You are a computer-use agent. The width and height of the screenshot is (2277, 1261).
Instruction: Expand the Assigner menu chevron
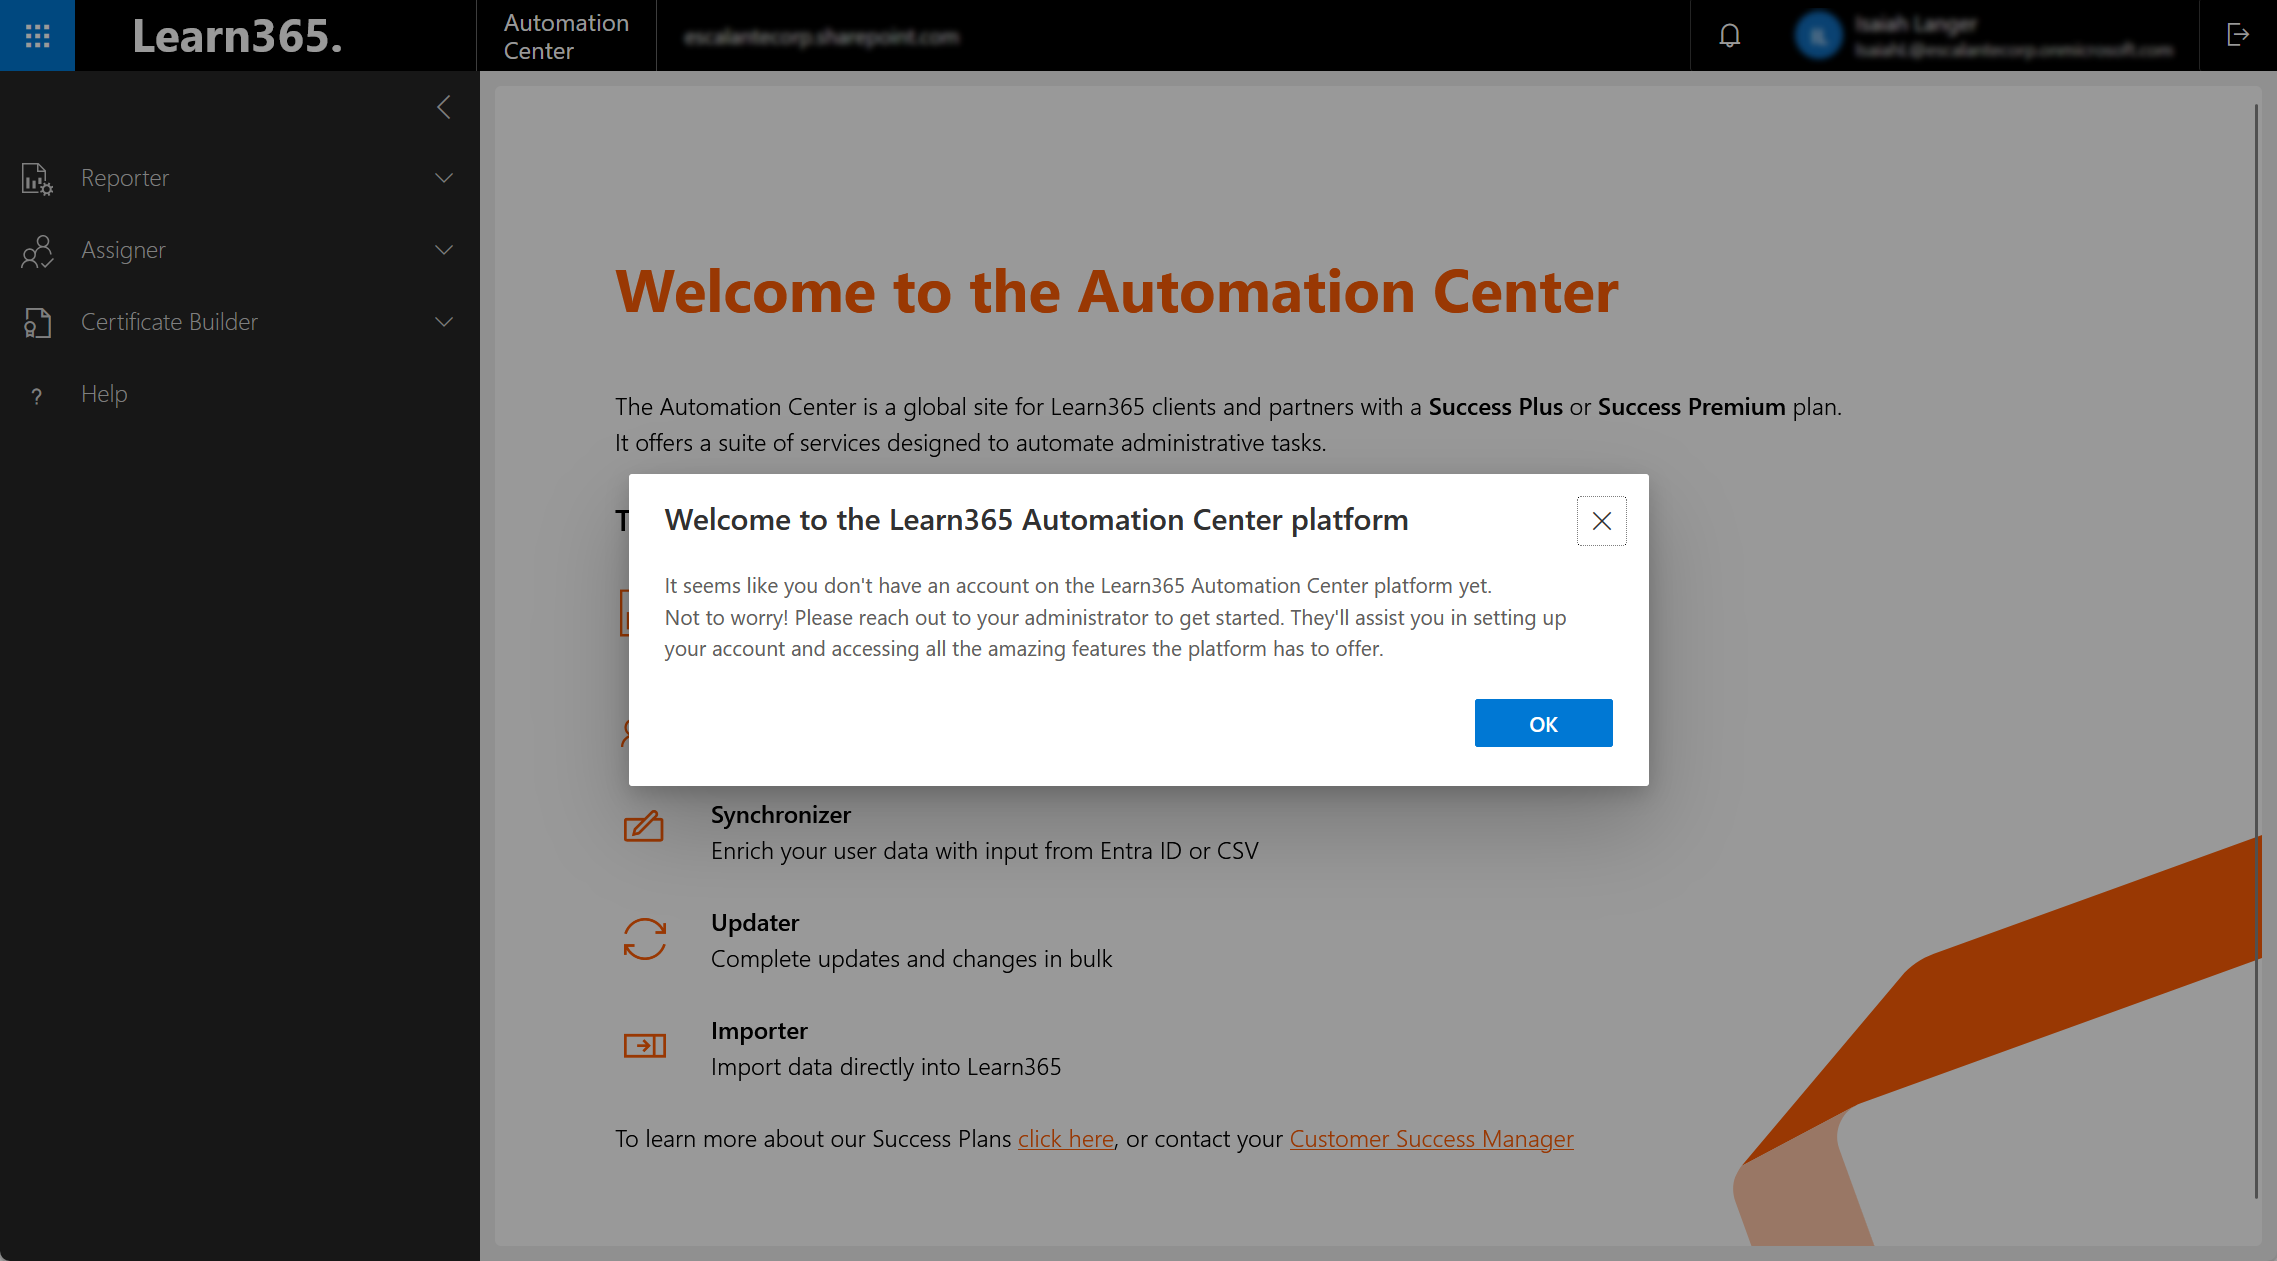tap(443, 250)
